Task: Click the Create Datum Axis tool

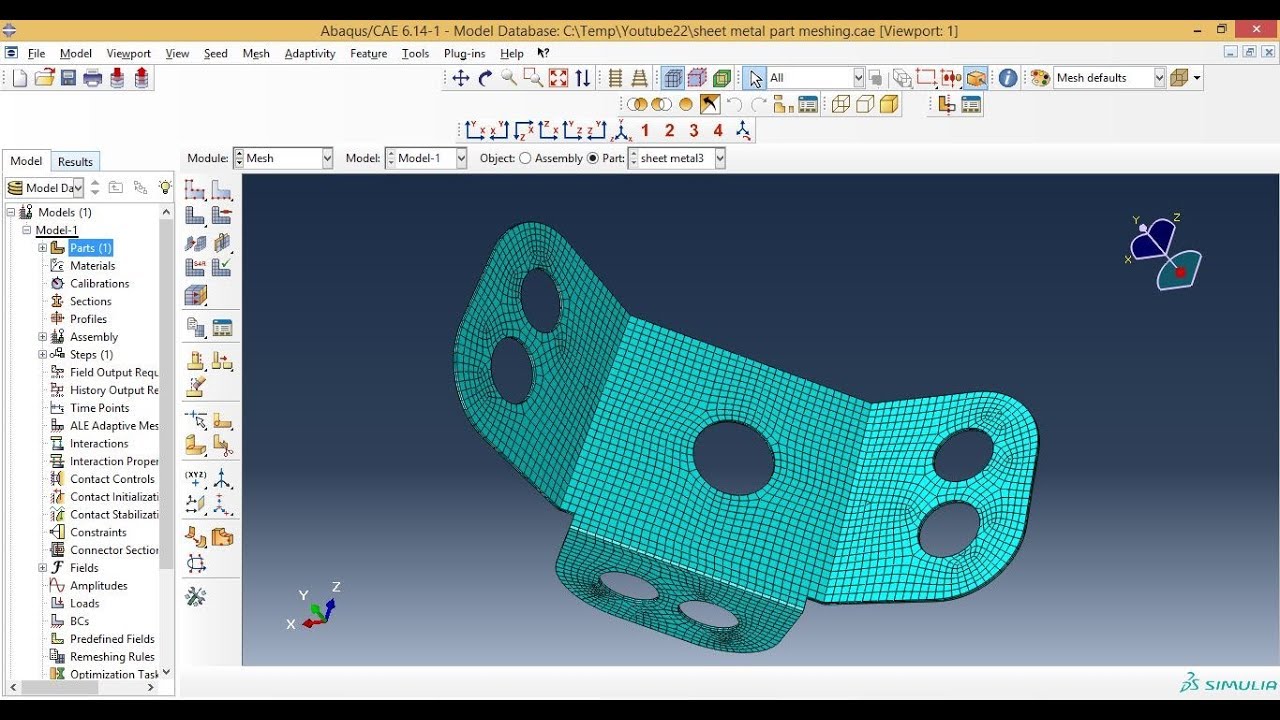Action: 222,479
